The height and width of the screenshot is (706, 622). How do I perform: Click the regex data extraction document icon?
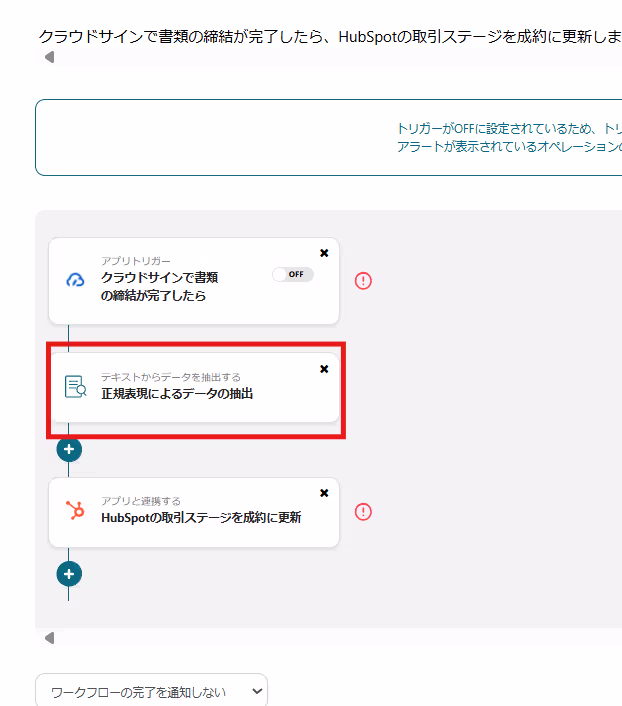point(75,387)
